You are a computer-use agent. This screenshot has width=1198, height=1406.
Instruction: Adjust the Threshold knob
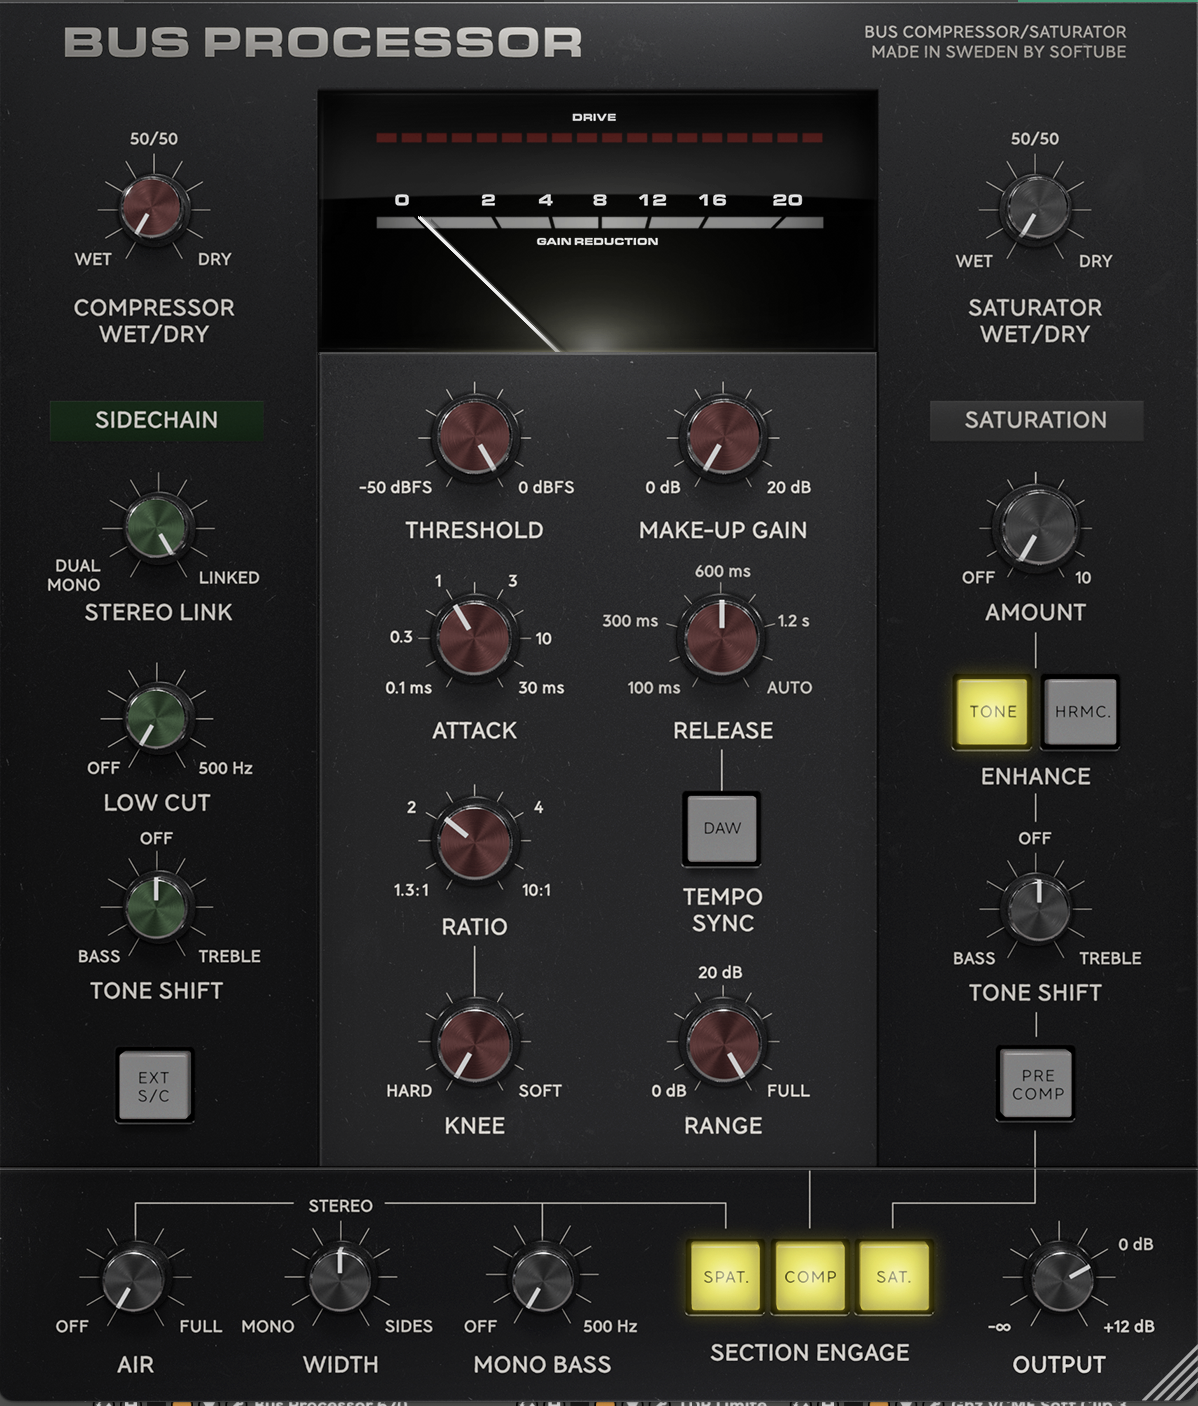coord(475,438)
